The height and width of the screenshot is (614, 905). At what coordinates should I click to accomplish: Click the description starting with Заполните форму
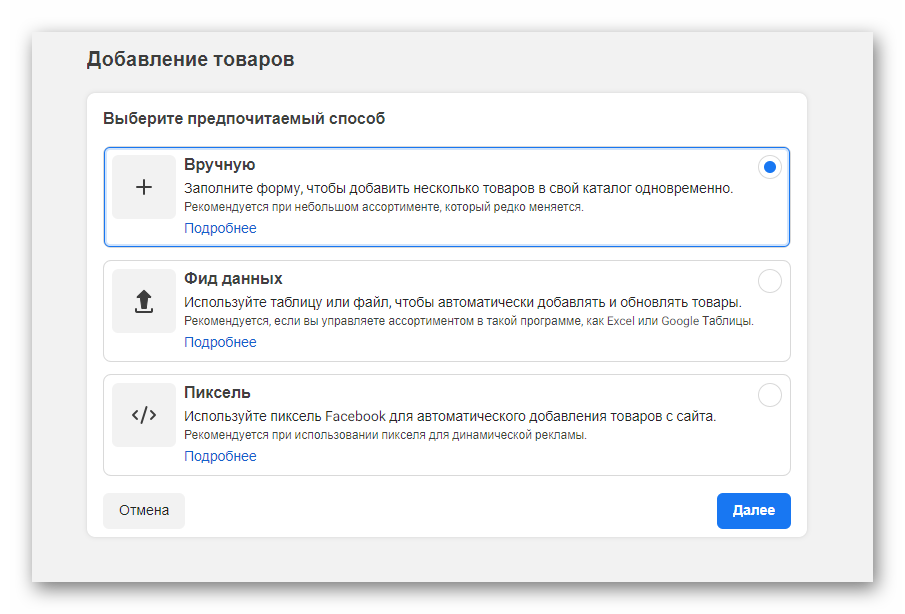tap(458, 188)
